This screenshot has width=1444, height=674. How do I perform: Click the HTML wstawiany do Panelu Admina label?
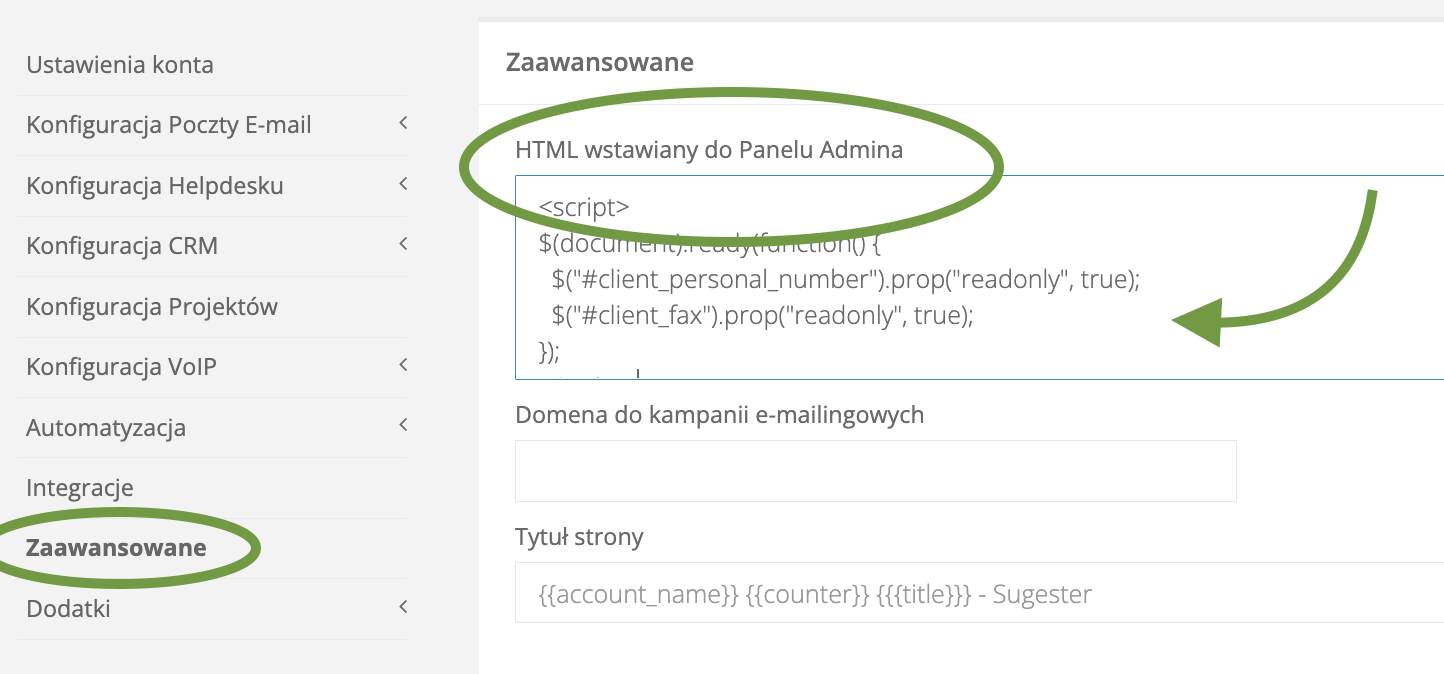pos(709,150)
